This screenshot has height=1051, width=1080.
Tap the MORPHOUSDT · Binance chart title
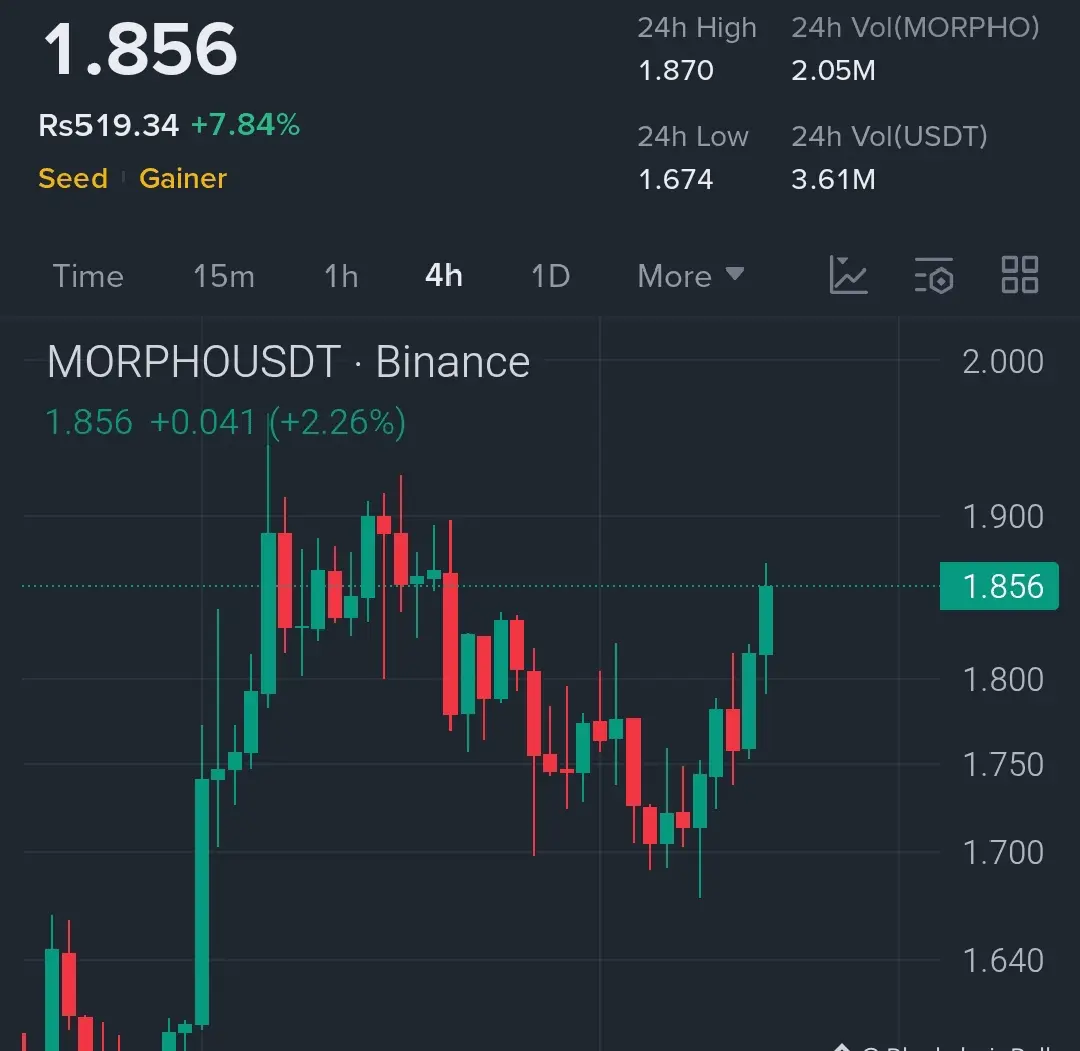point(289,362)
